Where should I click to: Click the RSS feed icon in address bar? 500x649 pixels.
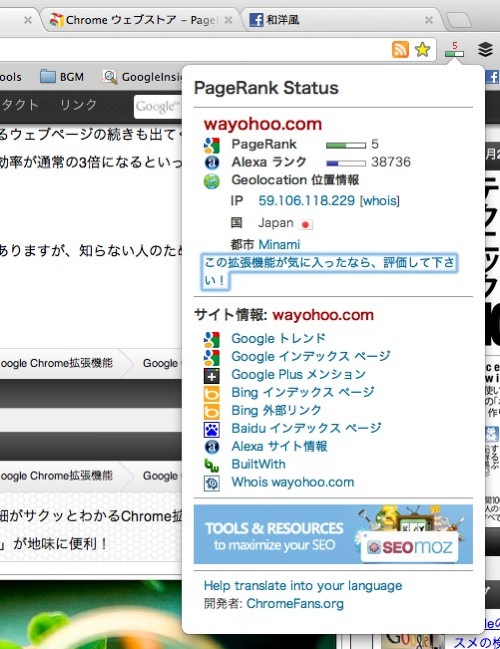400,50
